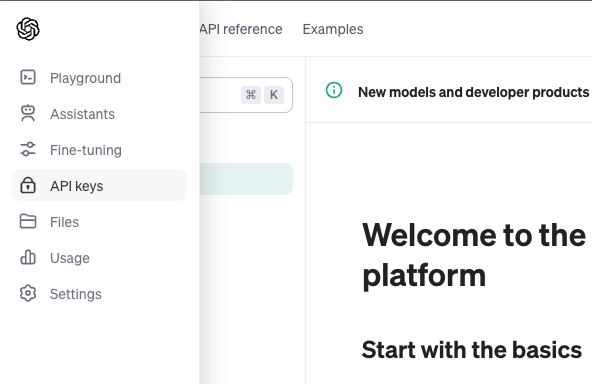The width and height of the screenshot is (592, 384).
Task: Click the Fine-tuning sliders icon
Action: 28,149
